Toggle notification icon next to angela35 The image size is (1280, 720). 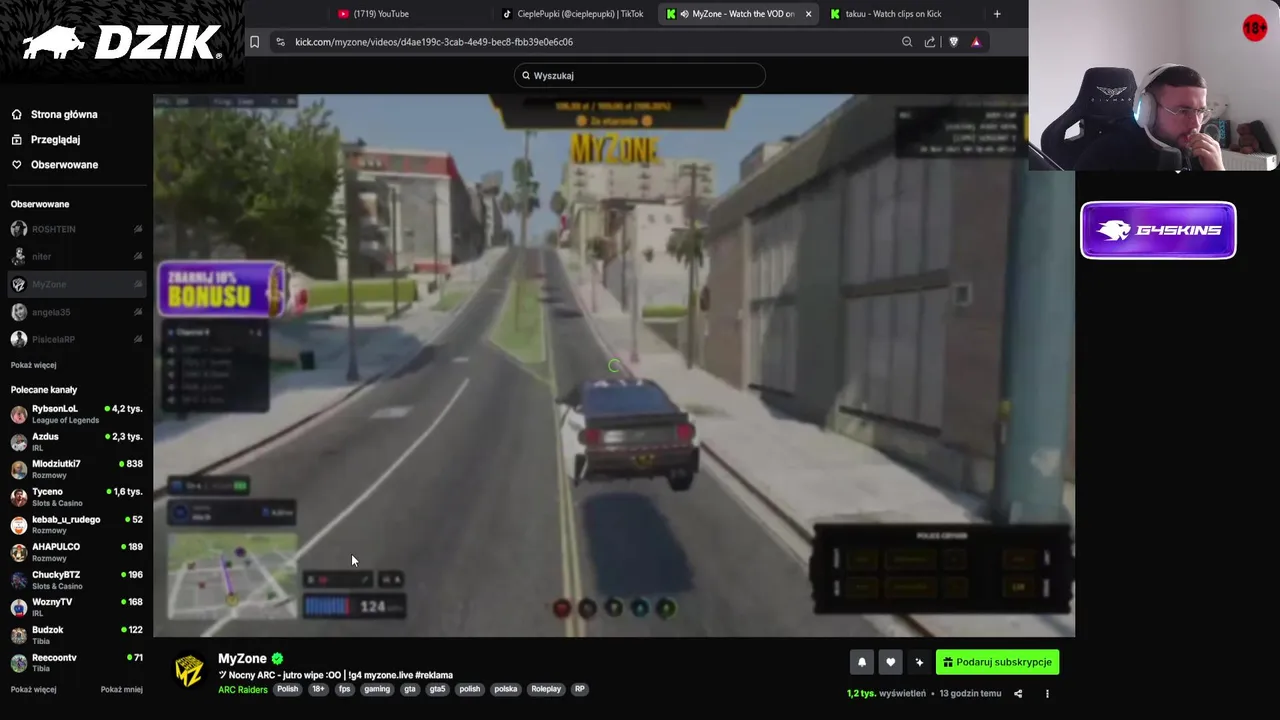pyautogui.click(x=138, y=312)
